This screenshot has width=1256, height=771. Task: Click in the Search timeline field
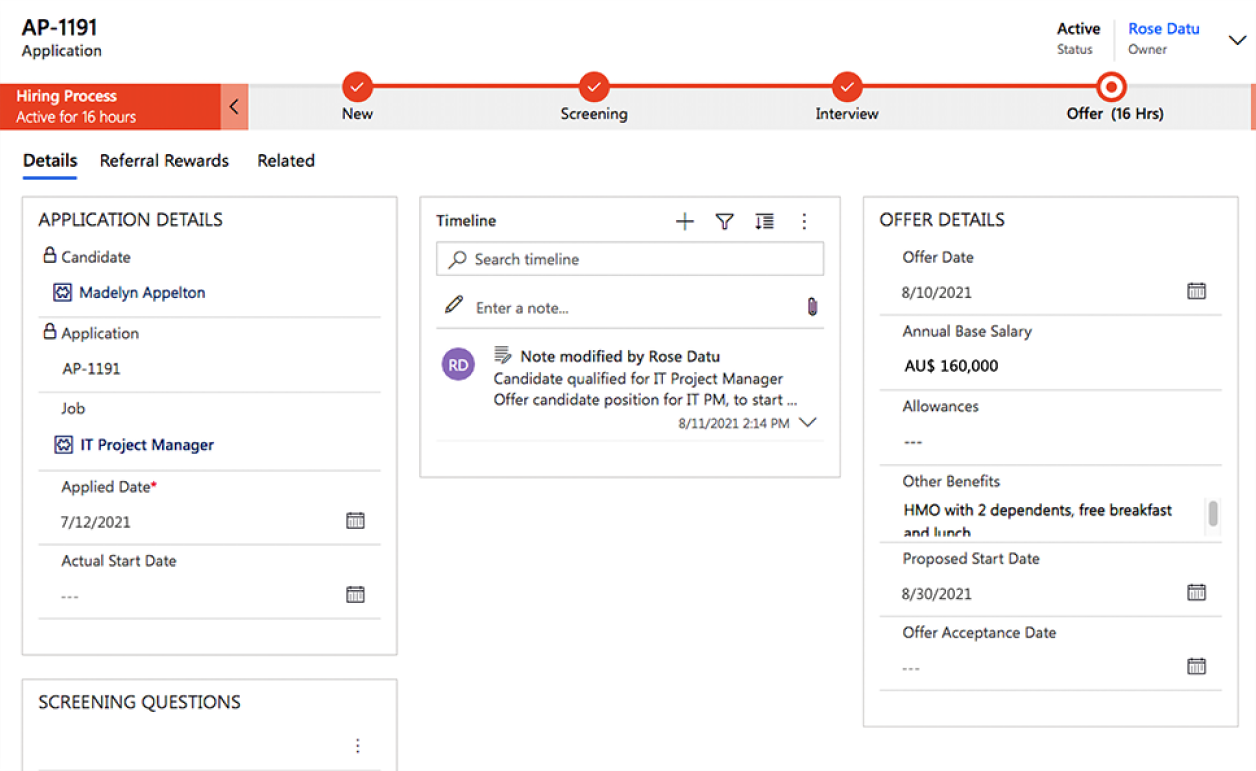630,259
